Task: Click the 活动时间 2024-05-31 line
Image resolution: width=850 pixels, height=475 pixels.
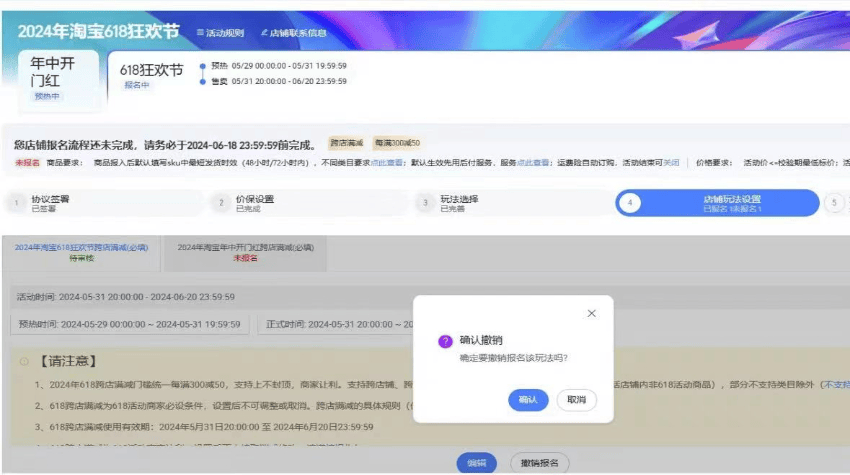Action: pyautogui.click(x=126, y=297)
